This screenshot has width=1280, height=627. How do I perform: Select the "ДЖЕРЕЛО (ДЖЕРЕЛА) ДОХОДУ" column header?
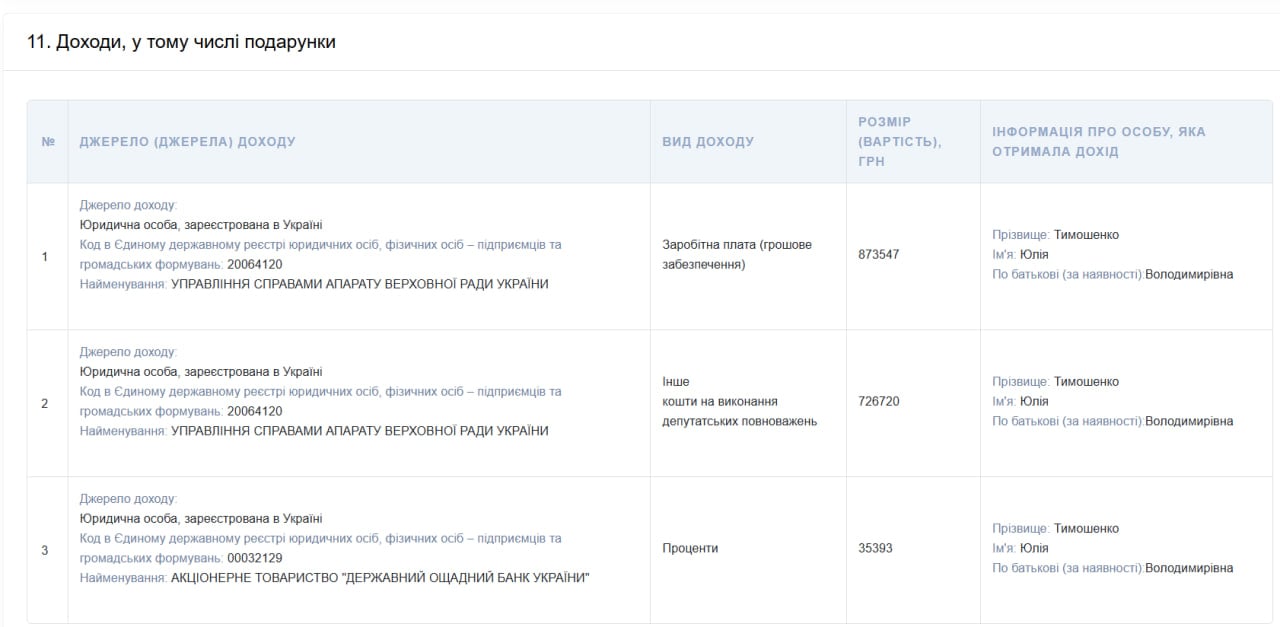point(187,142)
